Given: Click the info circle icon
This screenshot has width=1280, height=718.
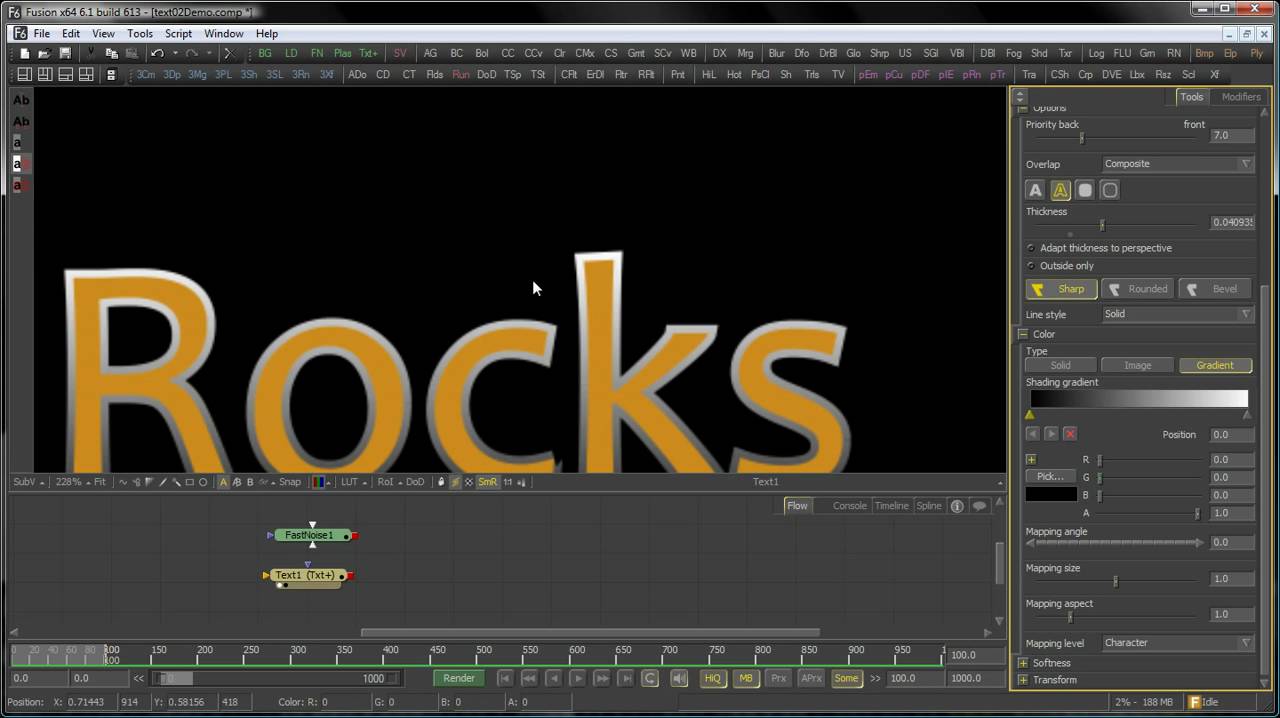Looking at the screenshot, I should [957, 506].
